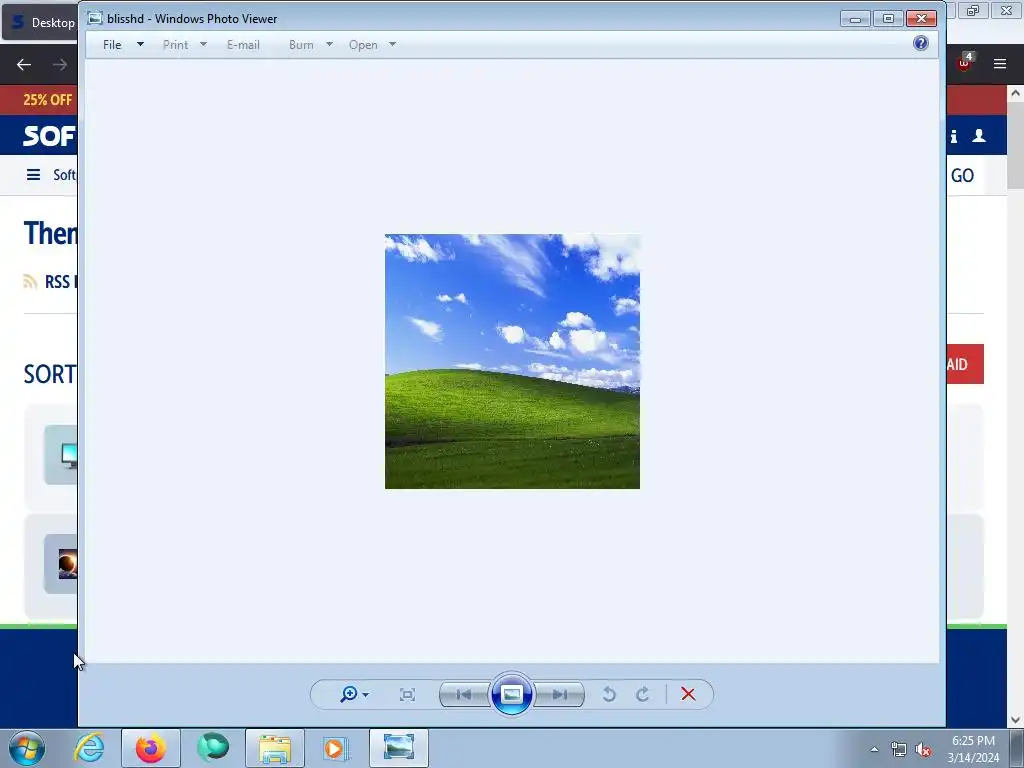Expand the Print dropdown arrow
Image resolution: width=1024 pixels, height=768 pixels.
(203, 44)
